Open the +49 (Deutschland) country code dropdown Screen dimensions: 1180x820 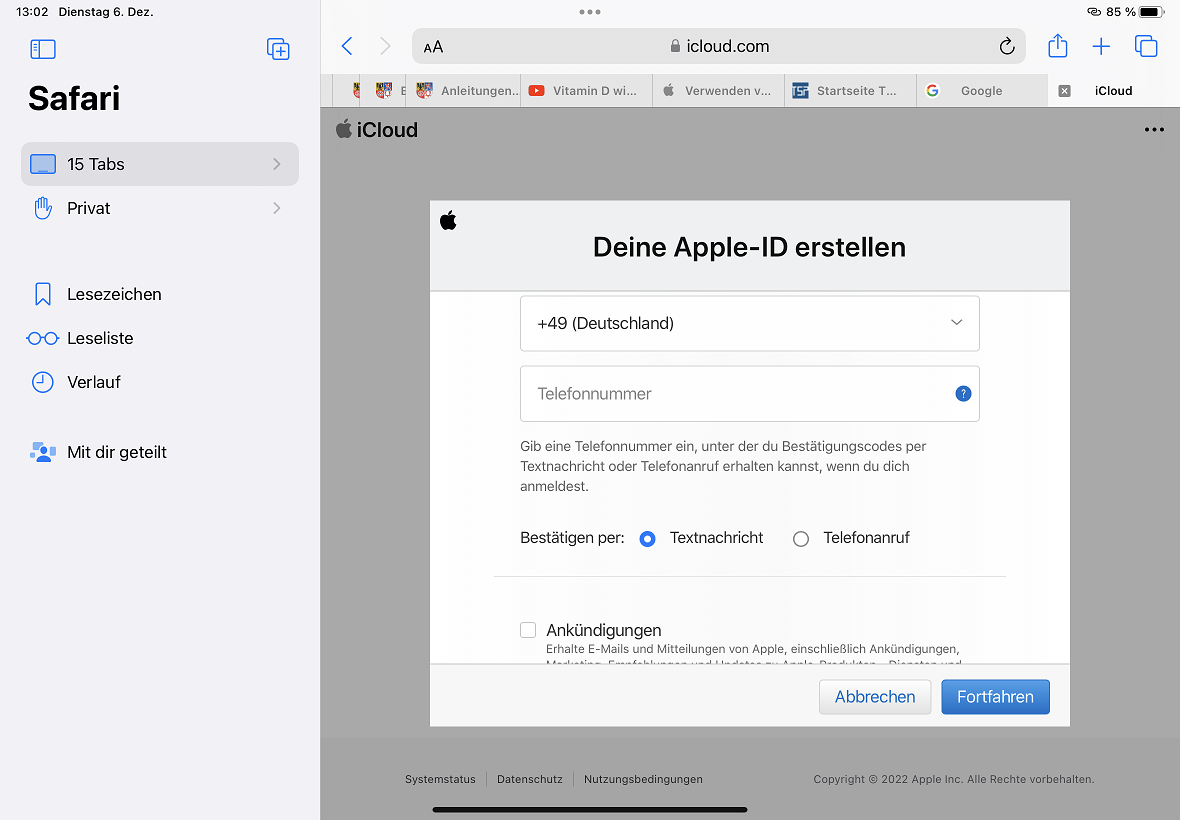pyautogui.click(x=750, y=323)
